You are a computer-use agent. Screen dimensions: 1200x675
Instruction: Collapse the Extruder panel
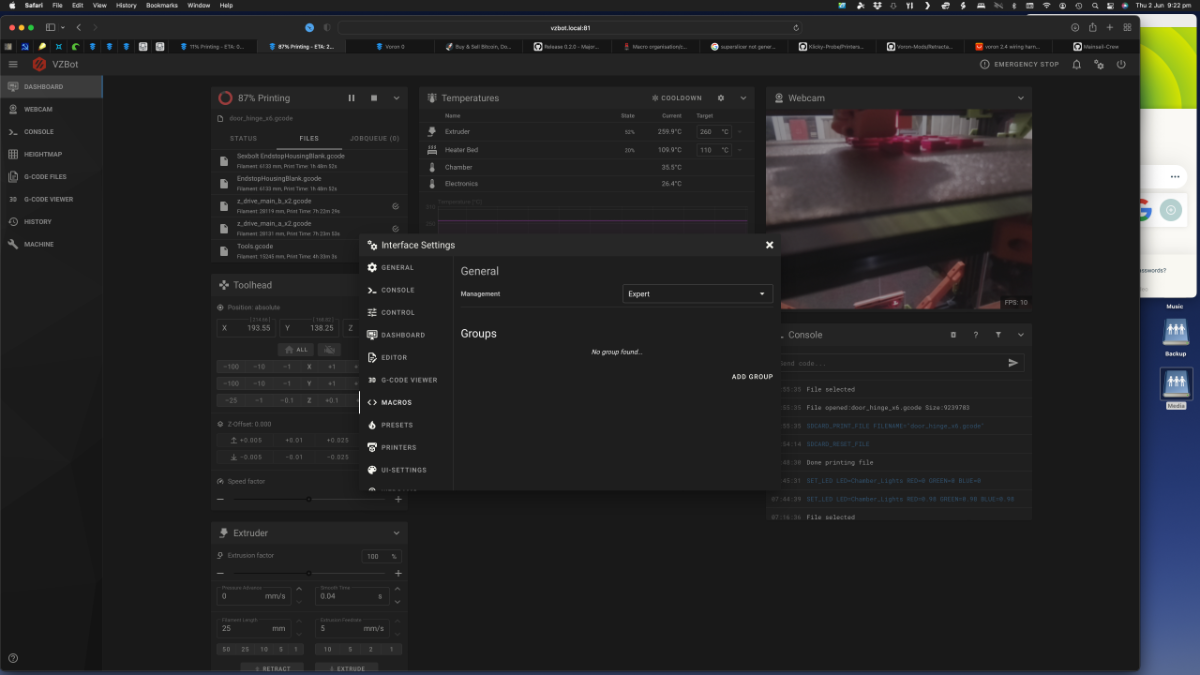click(396, 533)
